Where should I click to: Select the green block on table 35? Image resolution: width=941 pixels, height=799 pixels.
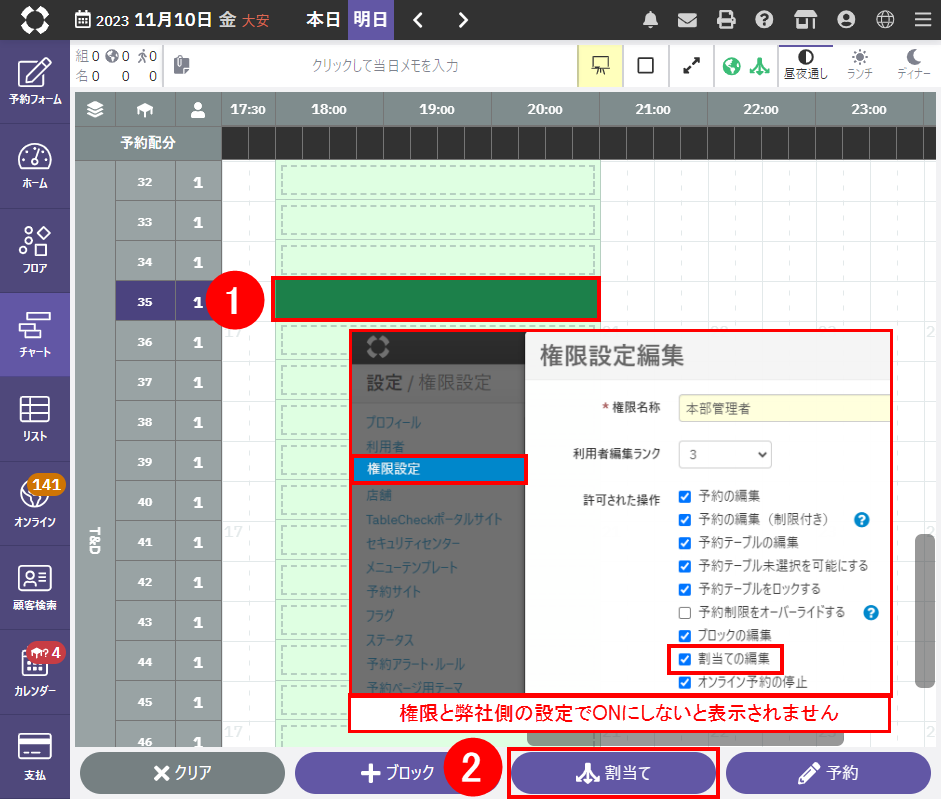[x=436, y=299]
